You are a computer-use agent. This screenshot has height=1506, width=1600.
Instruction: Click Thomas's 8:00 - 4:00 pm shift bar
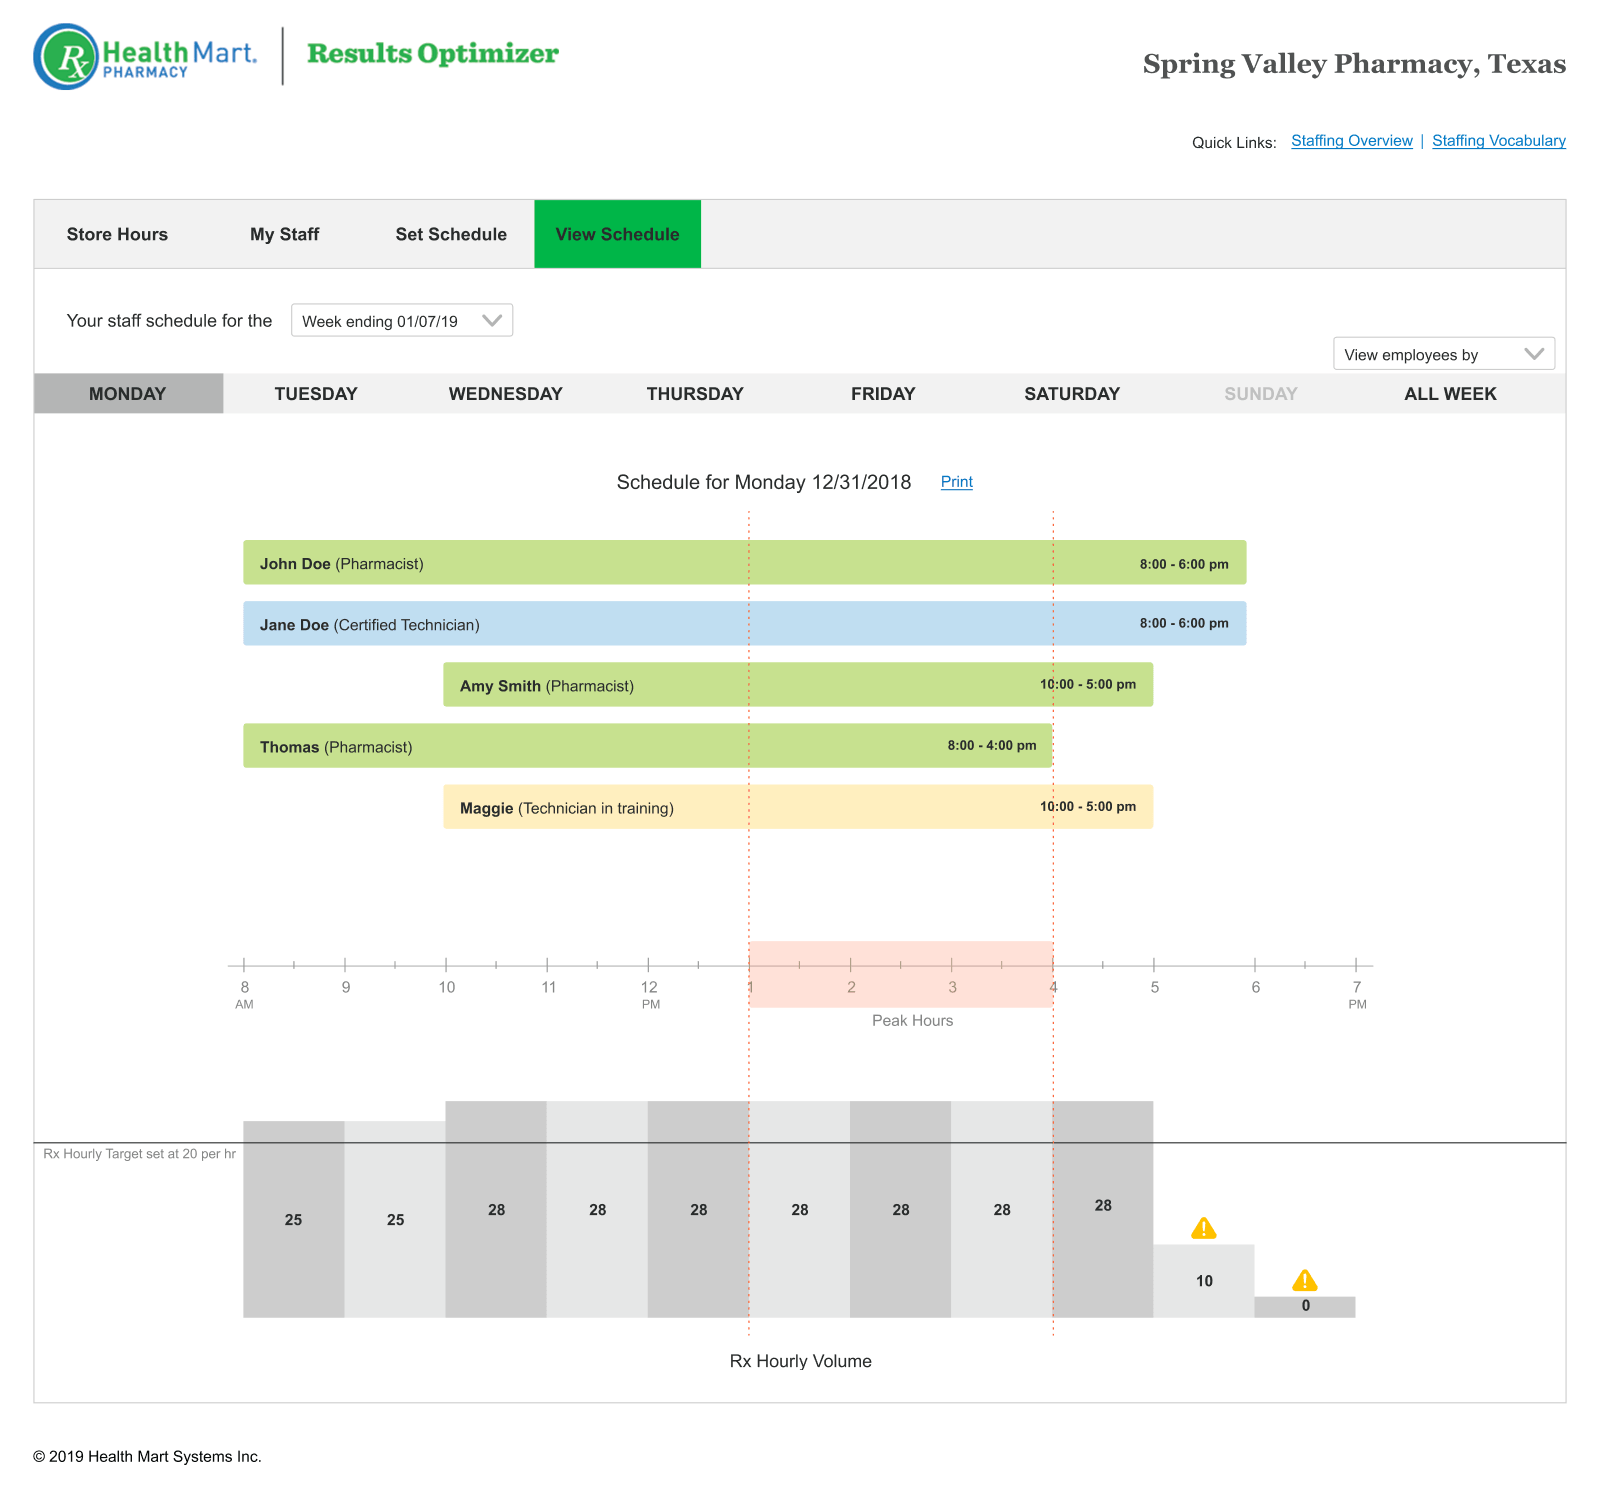[648, 746]
